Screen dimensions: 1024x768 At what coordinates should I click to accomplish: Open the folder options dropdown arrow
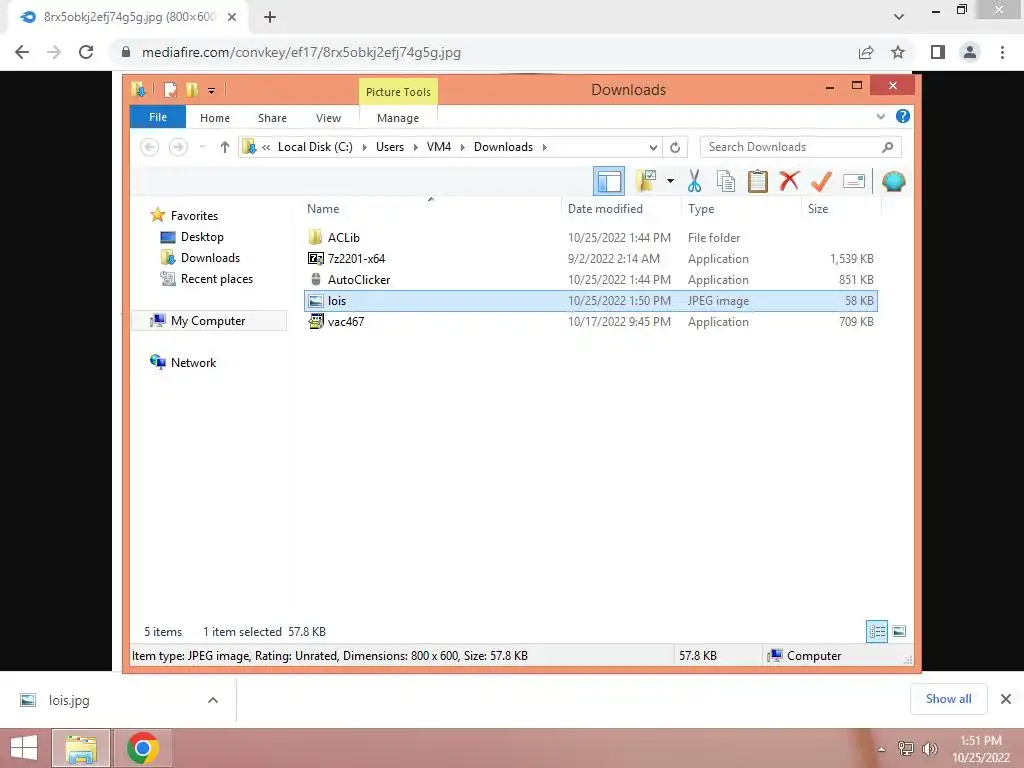(x=670, y=181)
